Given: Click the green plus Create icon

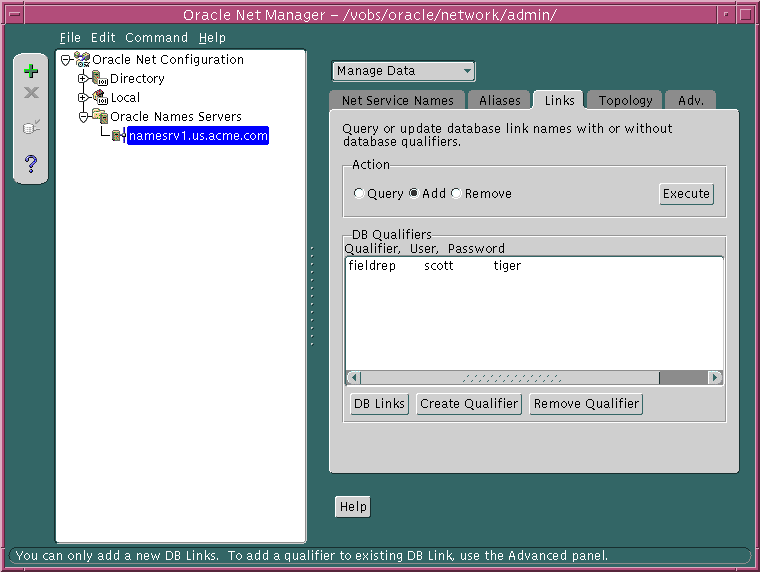Looking at the screenshot, I should (31, 71).
